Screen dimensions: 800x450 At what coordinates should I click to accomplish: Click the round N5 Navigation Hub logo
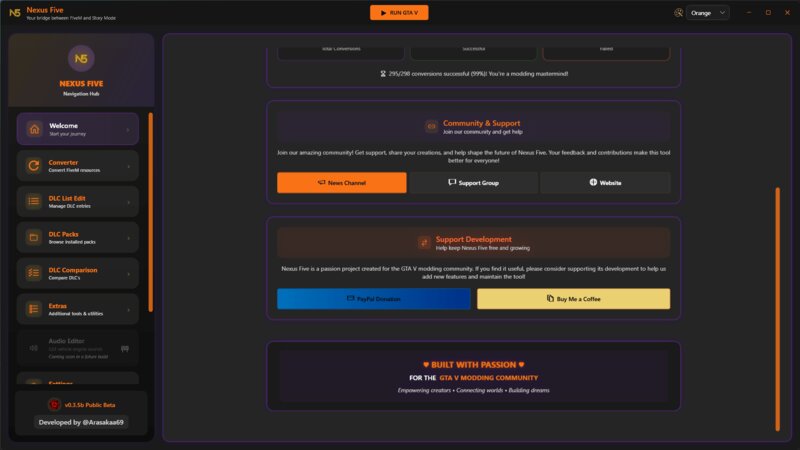click(80, 58)
